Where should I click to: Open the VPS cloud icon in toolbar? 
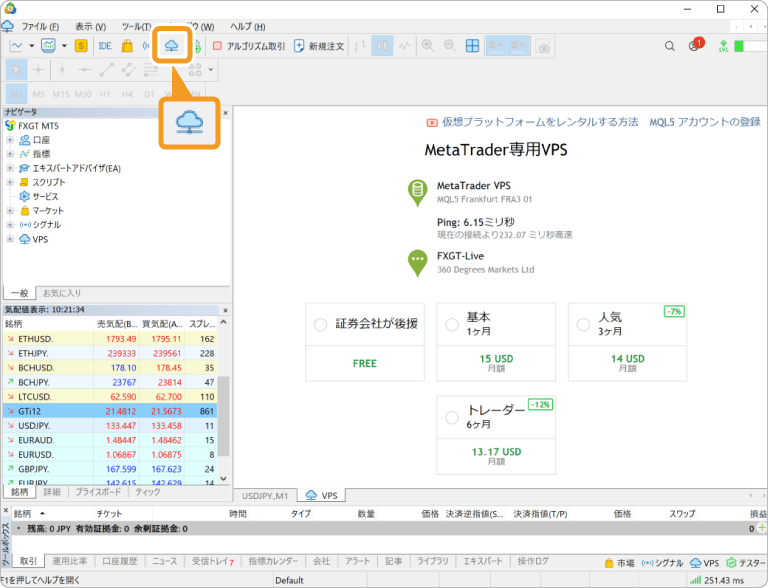tap(171, 46)
